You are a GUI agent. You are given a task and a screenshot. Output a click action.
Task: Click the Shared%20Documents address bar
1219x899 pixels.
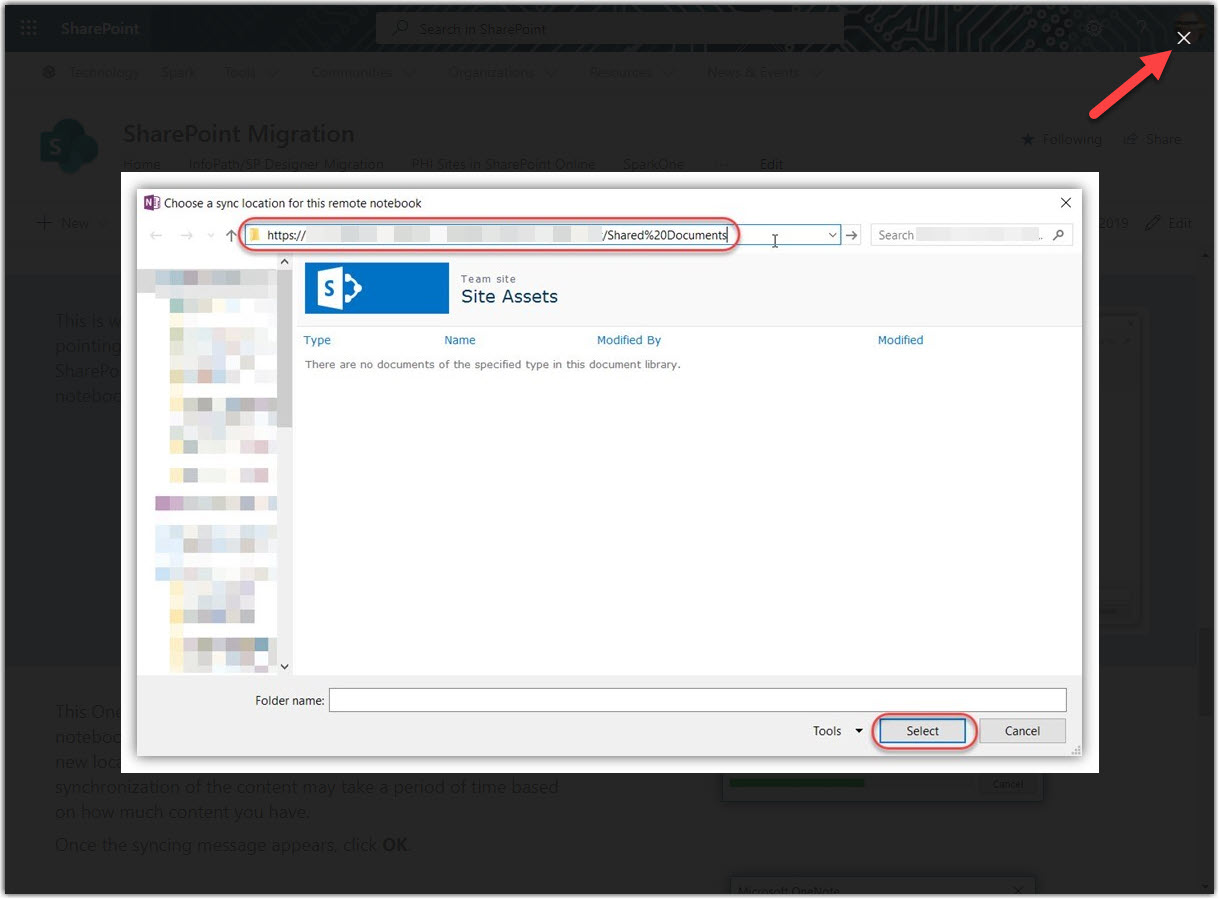point(540,235)
